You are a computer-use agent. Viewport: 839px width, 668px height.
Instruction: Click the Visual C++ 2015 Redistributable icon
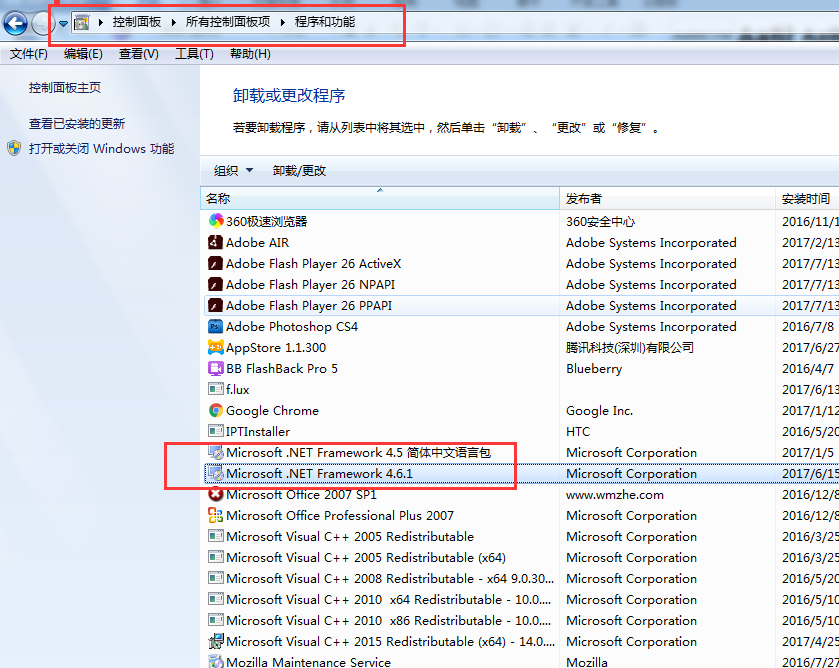(216, 641)
